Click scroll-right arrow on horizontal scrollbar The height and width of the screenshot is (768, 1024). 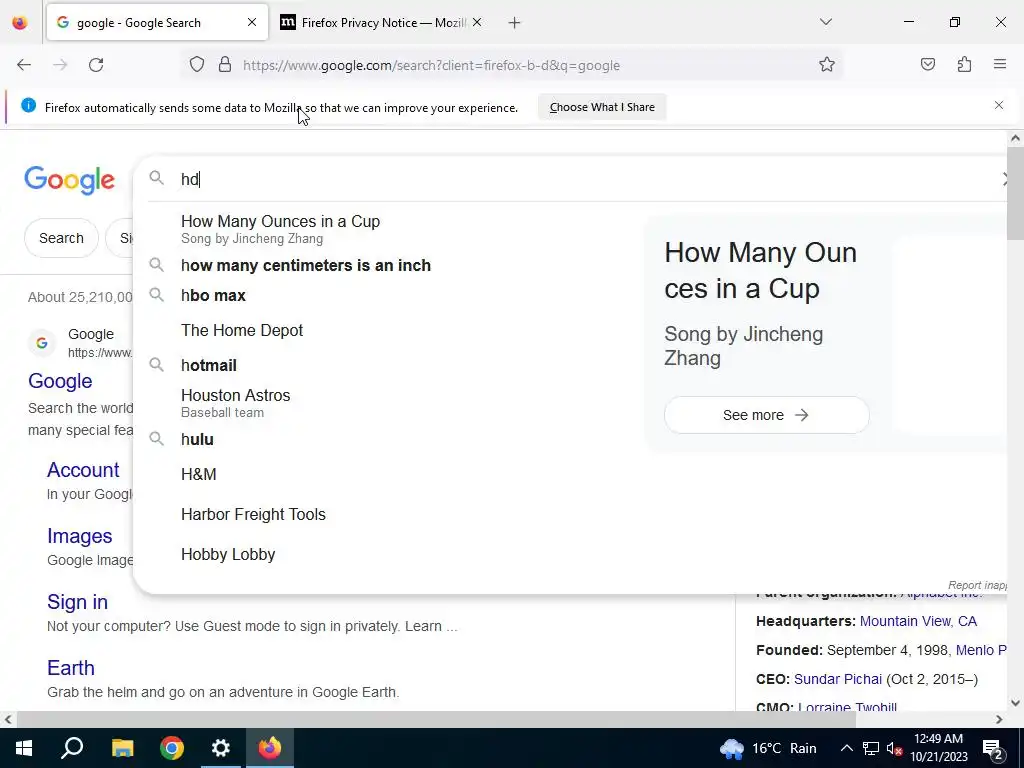tap(999, 719)
